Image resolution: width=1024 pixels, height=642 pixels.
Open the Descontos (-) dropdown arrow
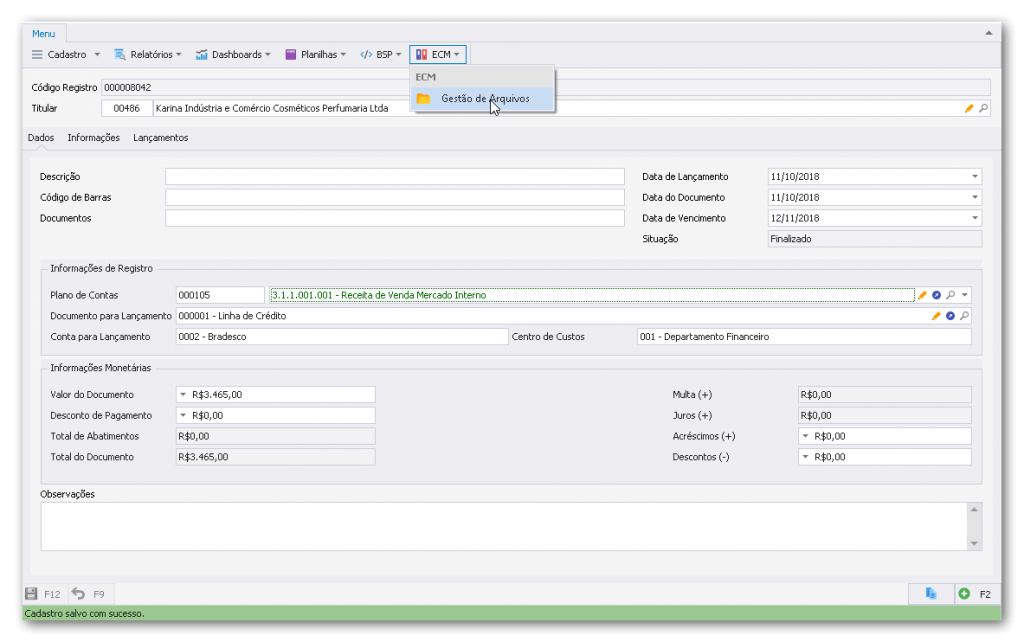805,457
